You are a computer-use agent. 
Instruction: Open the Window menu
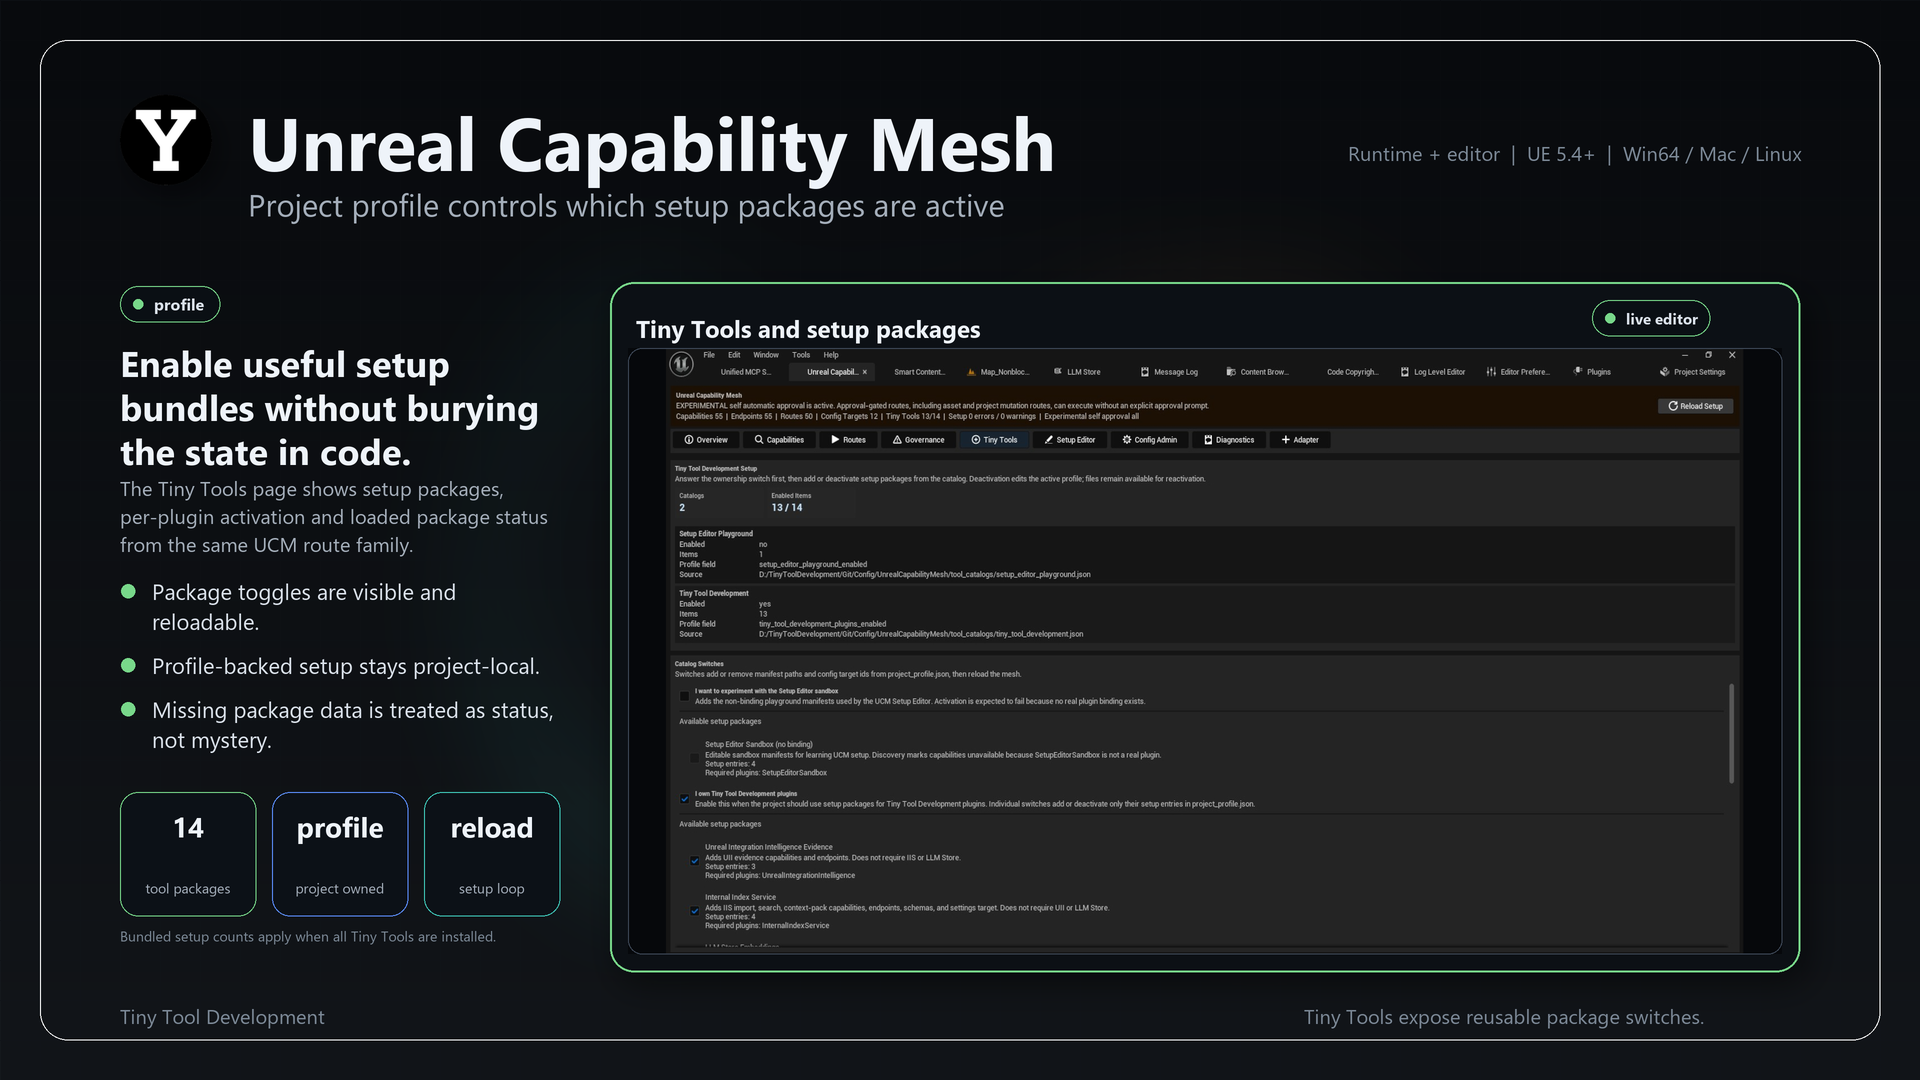click(x=766, y=355)
